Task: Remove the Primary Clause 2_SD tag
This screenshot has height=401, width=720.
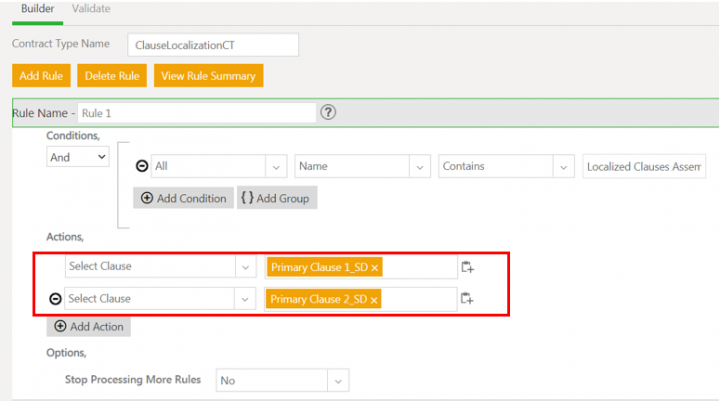Action: click(x=374, y=300)
